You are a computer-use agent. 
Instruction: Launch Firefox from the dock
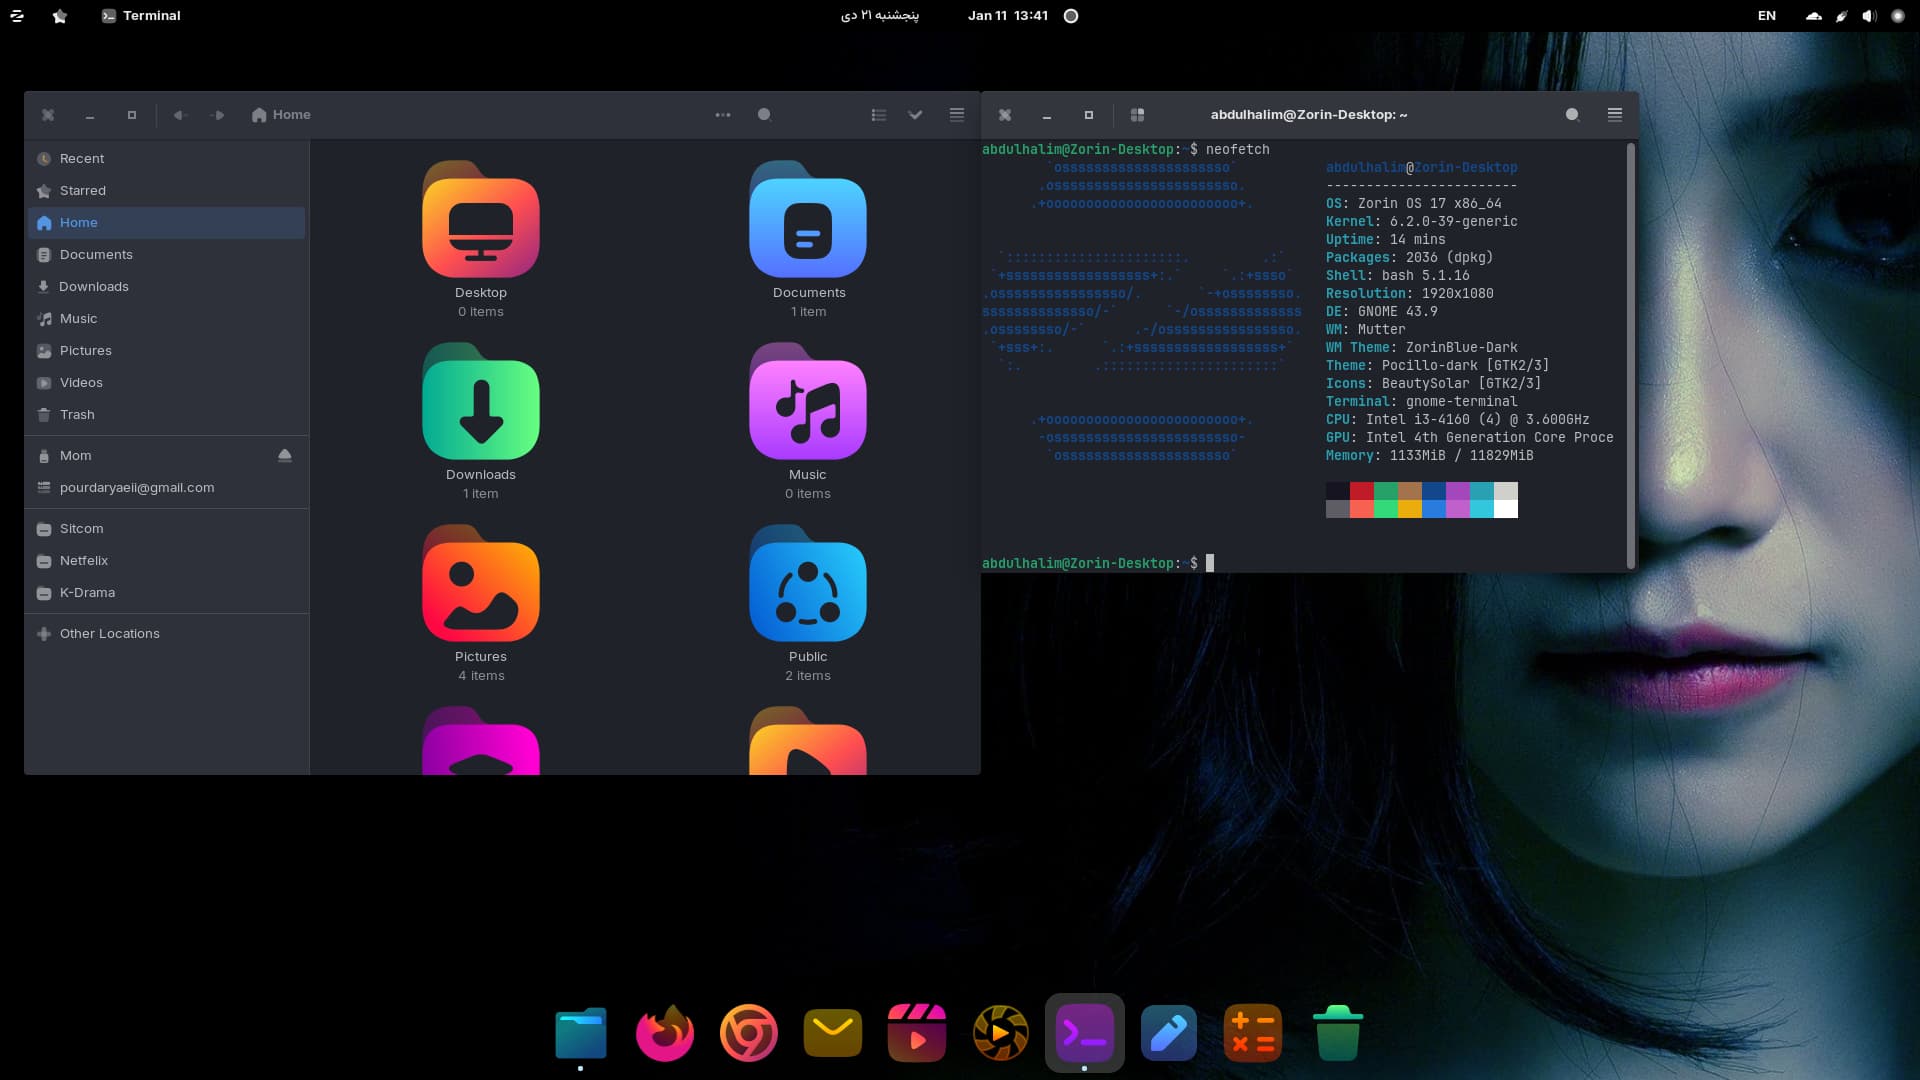click(665, 1033)
